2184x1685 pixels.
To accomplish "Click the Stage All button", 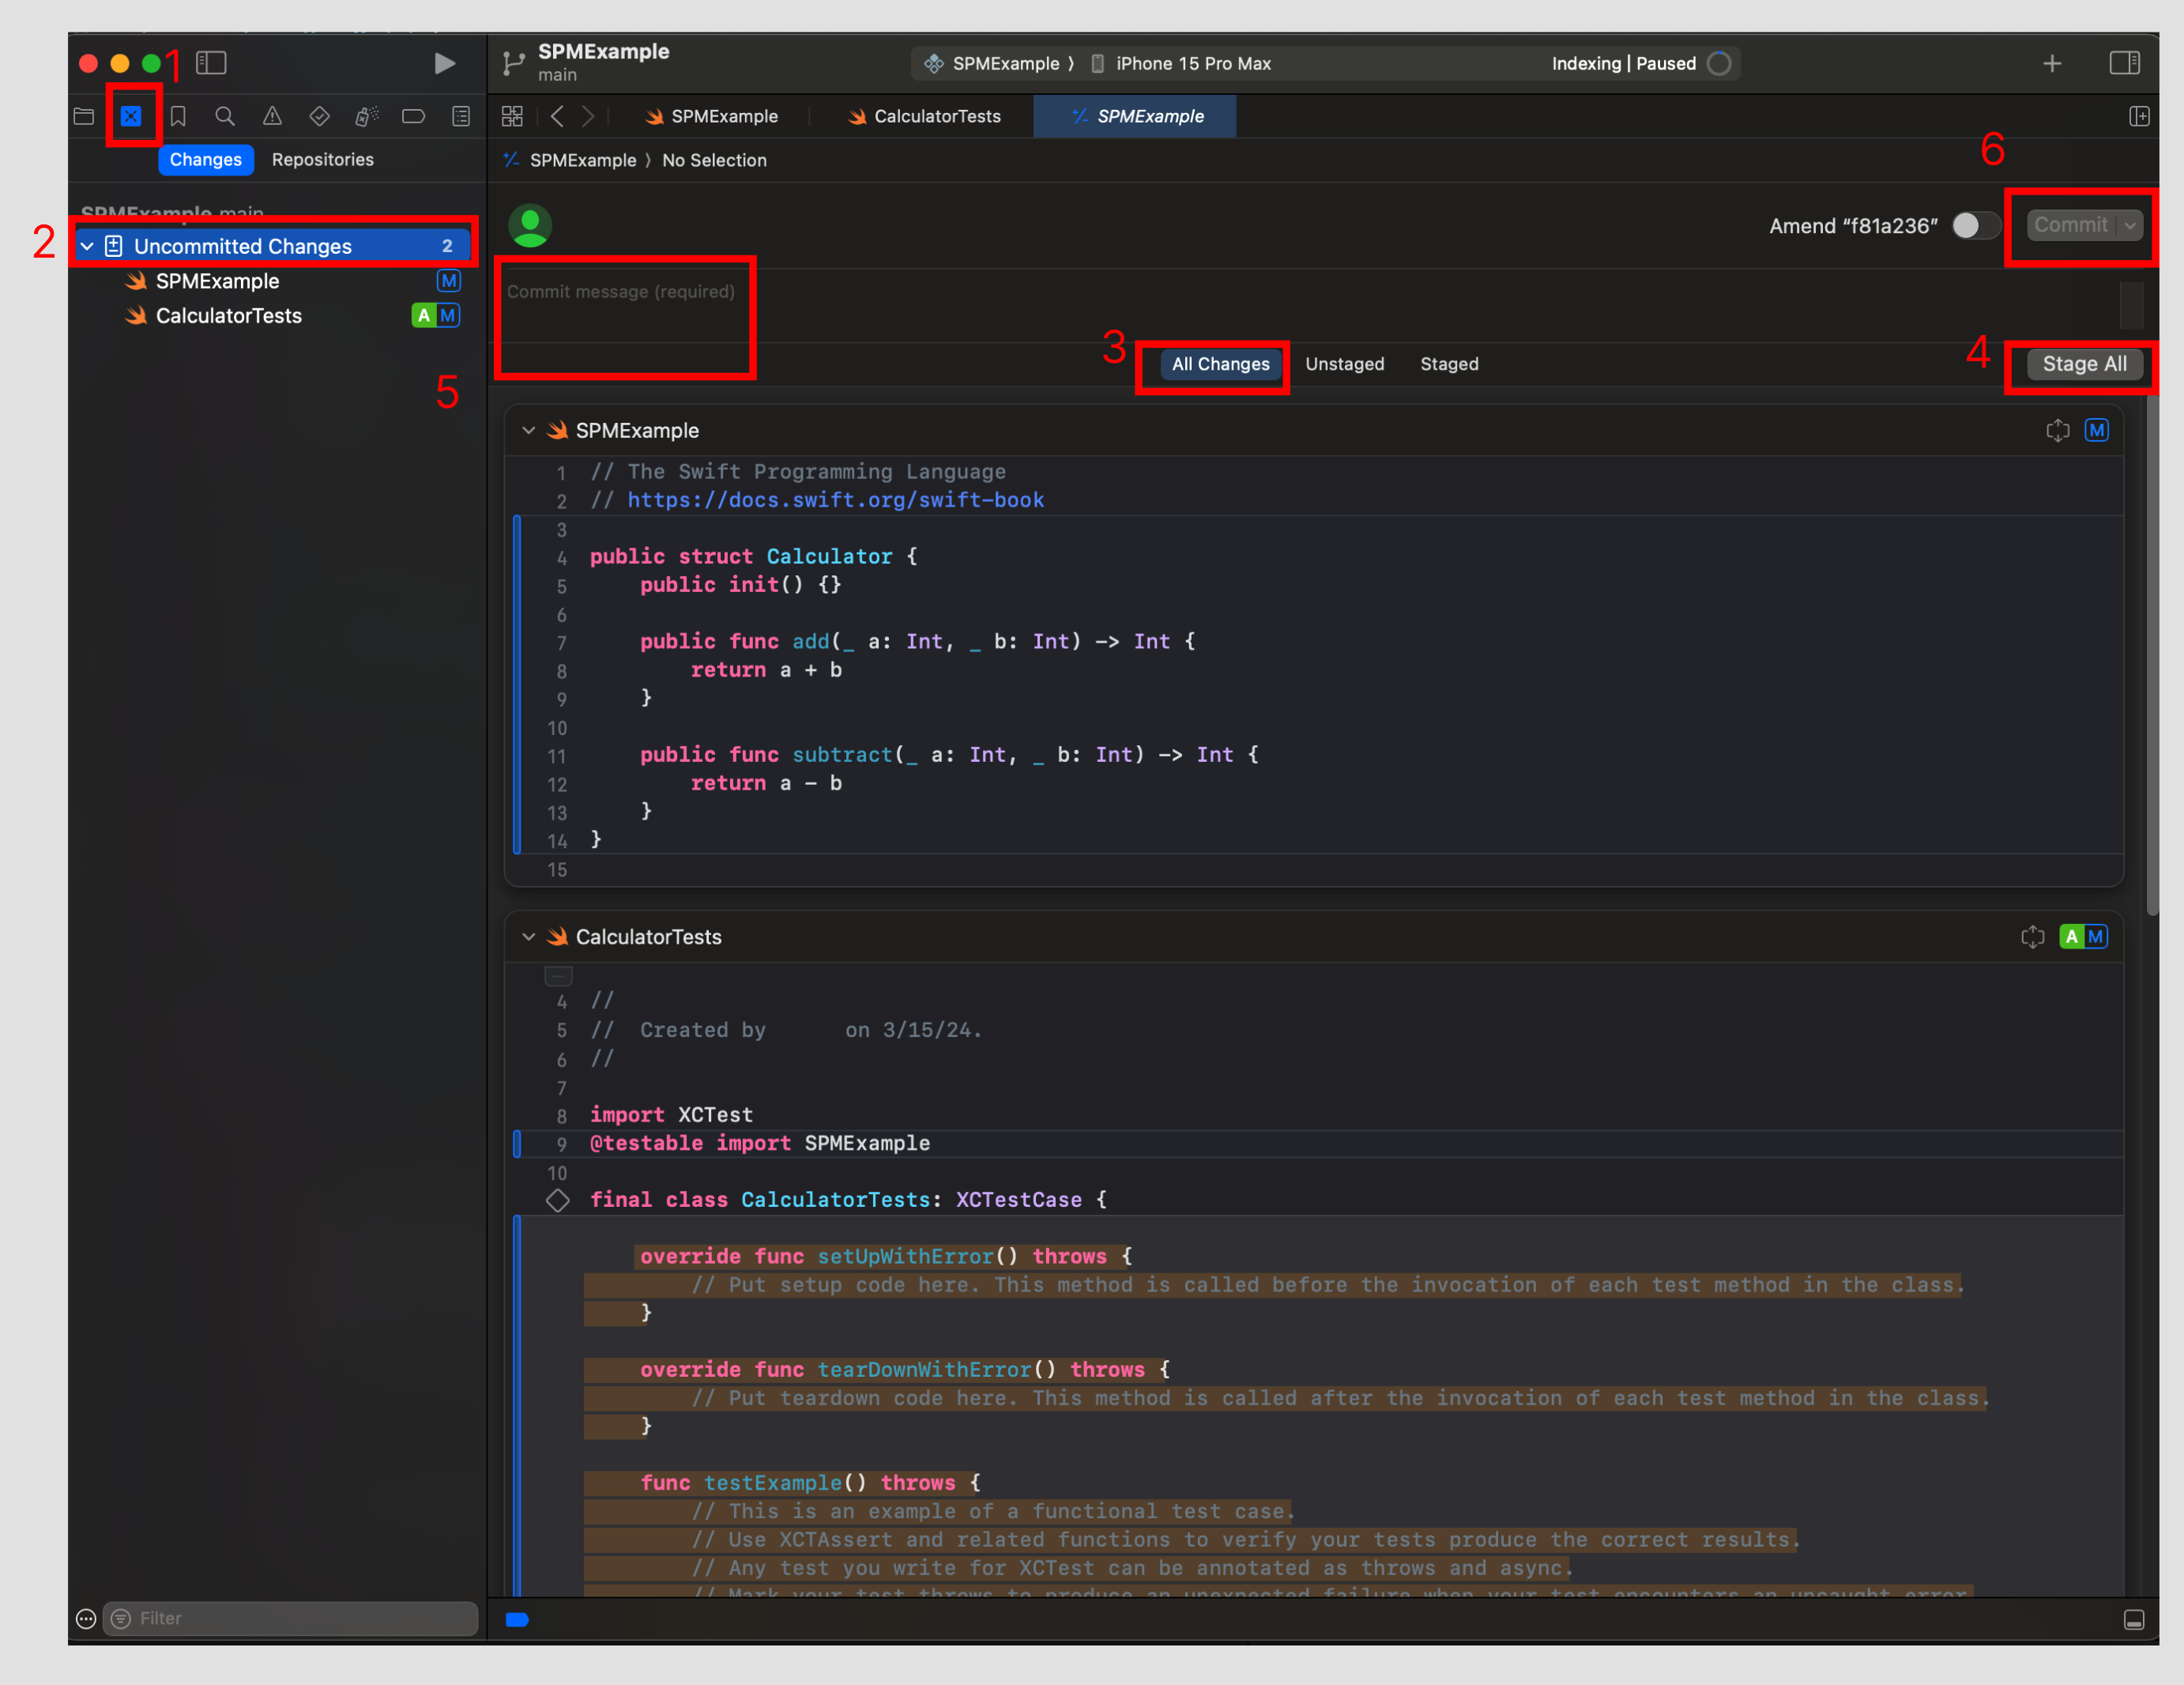I will (2084, 364).
